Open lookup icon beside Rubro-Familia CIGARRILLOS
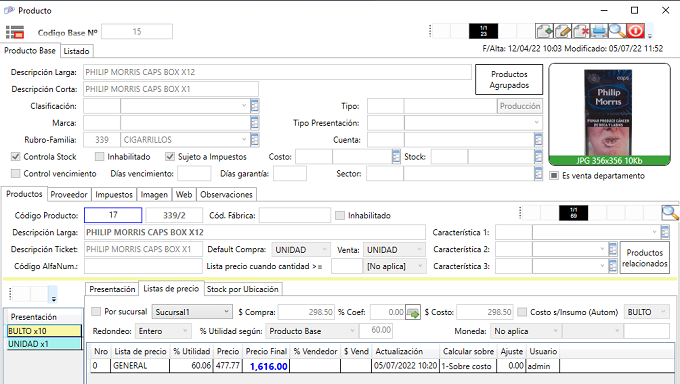Image resolution: width=680 pixels, height=384 pixels. coord(255,140)
